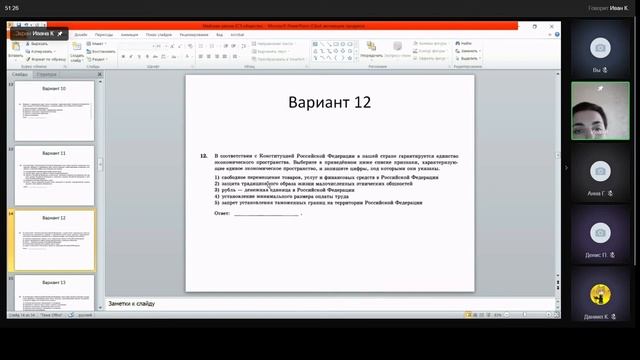The height and width of the screenshot is (360, 640).
Task: Switch to Slide Sorter view in status bar
Action: pos(475,315)
